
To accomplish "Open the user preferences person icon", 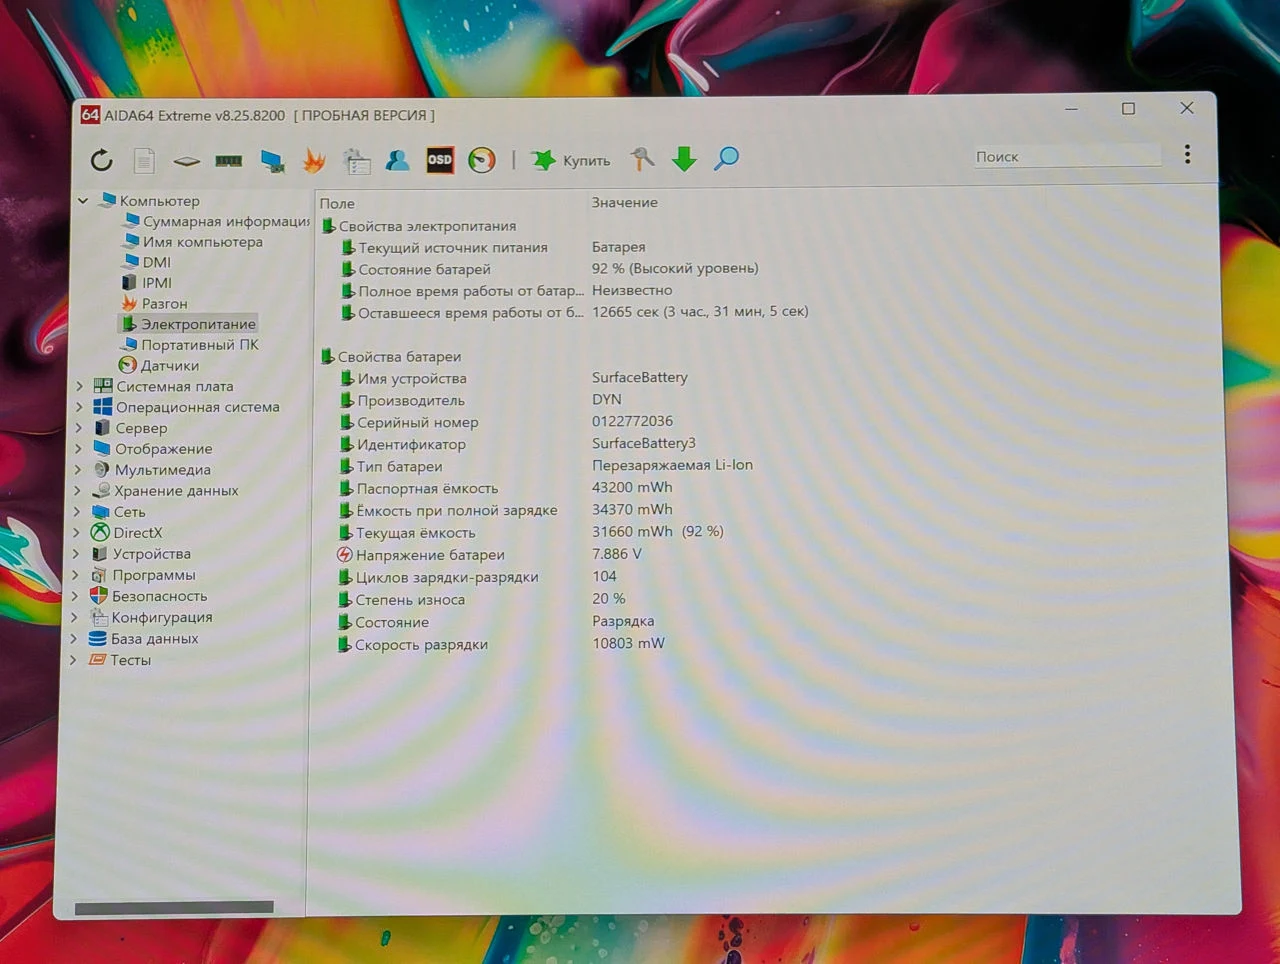I will (398, 160).
